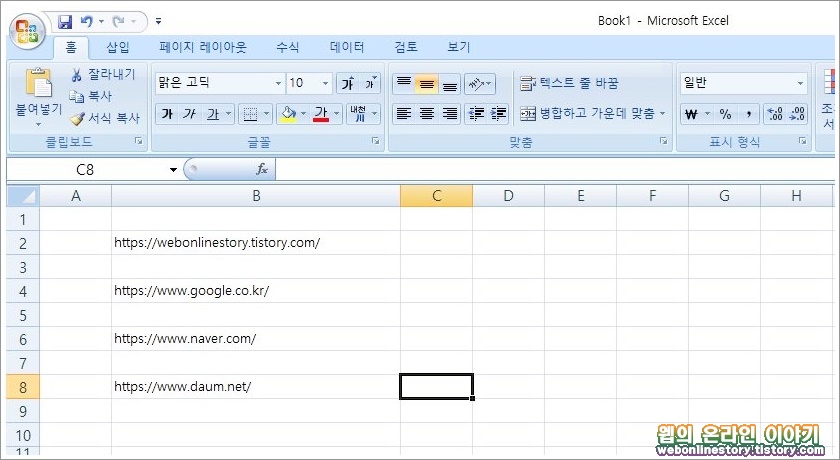Align text to bottom of cell
The image size is (840, 460).
pos(449,83)
